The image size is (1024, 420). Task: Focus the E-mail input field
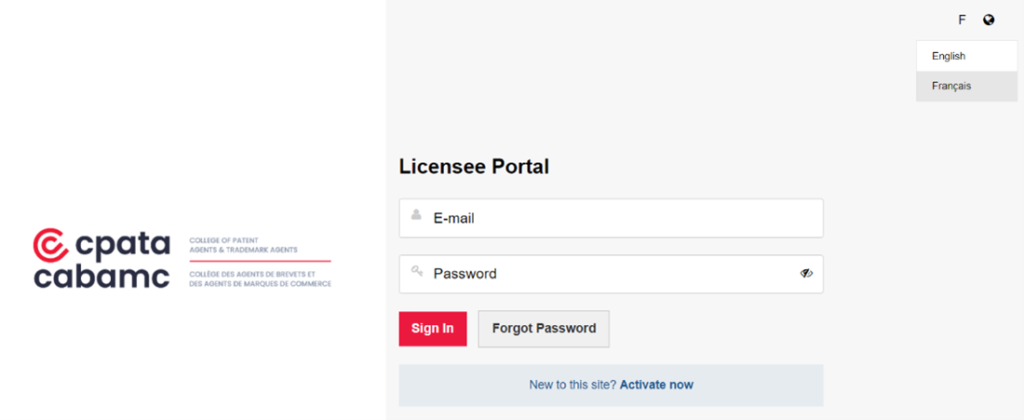tap(611, 218)
